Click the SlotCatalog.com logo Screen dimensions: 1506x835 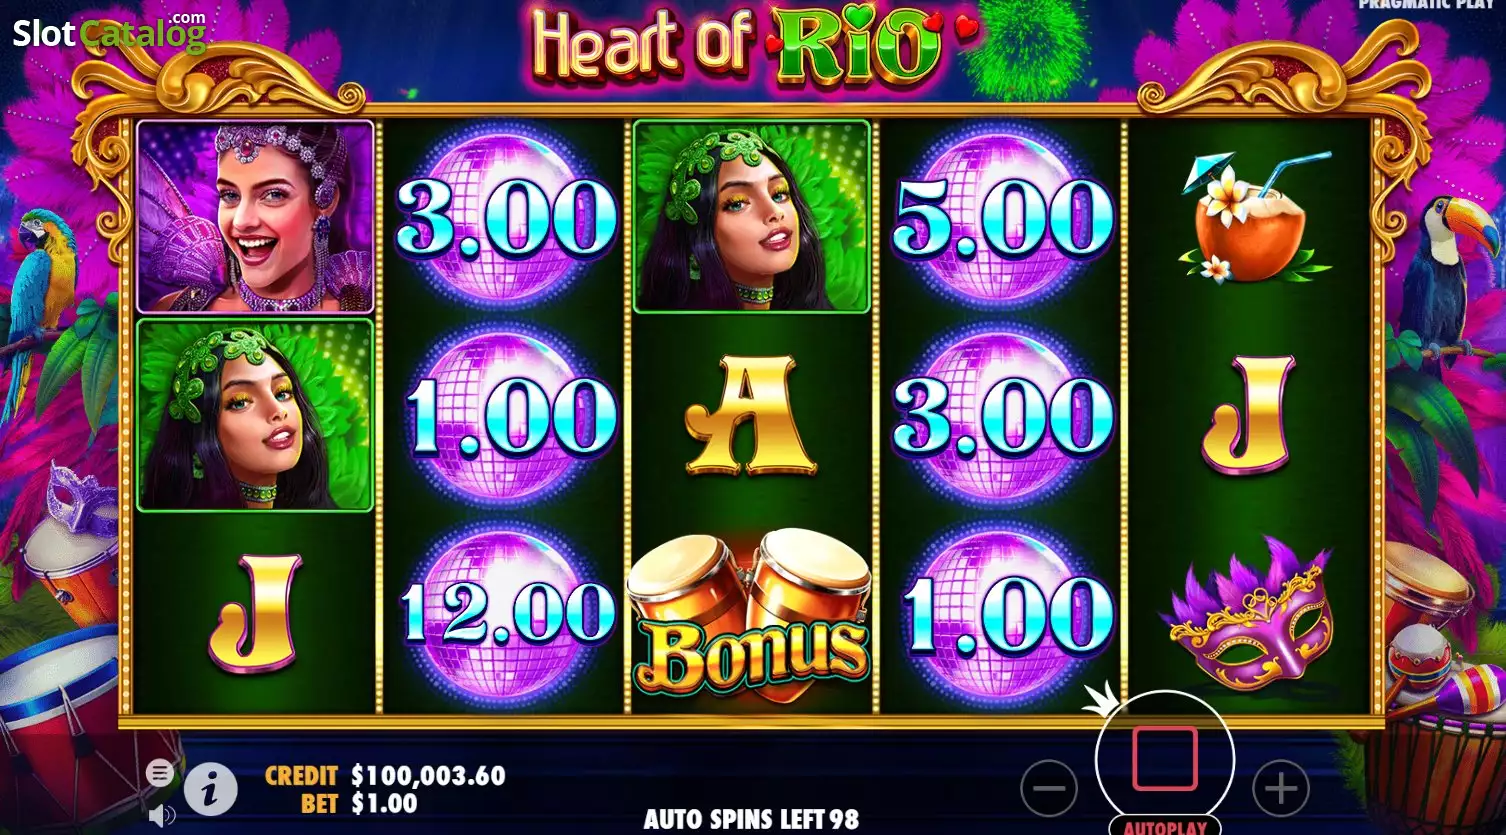109,34
